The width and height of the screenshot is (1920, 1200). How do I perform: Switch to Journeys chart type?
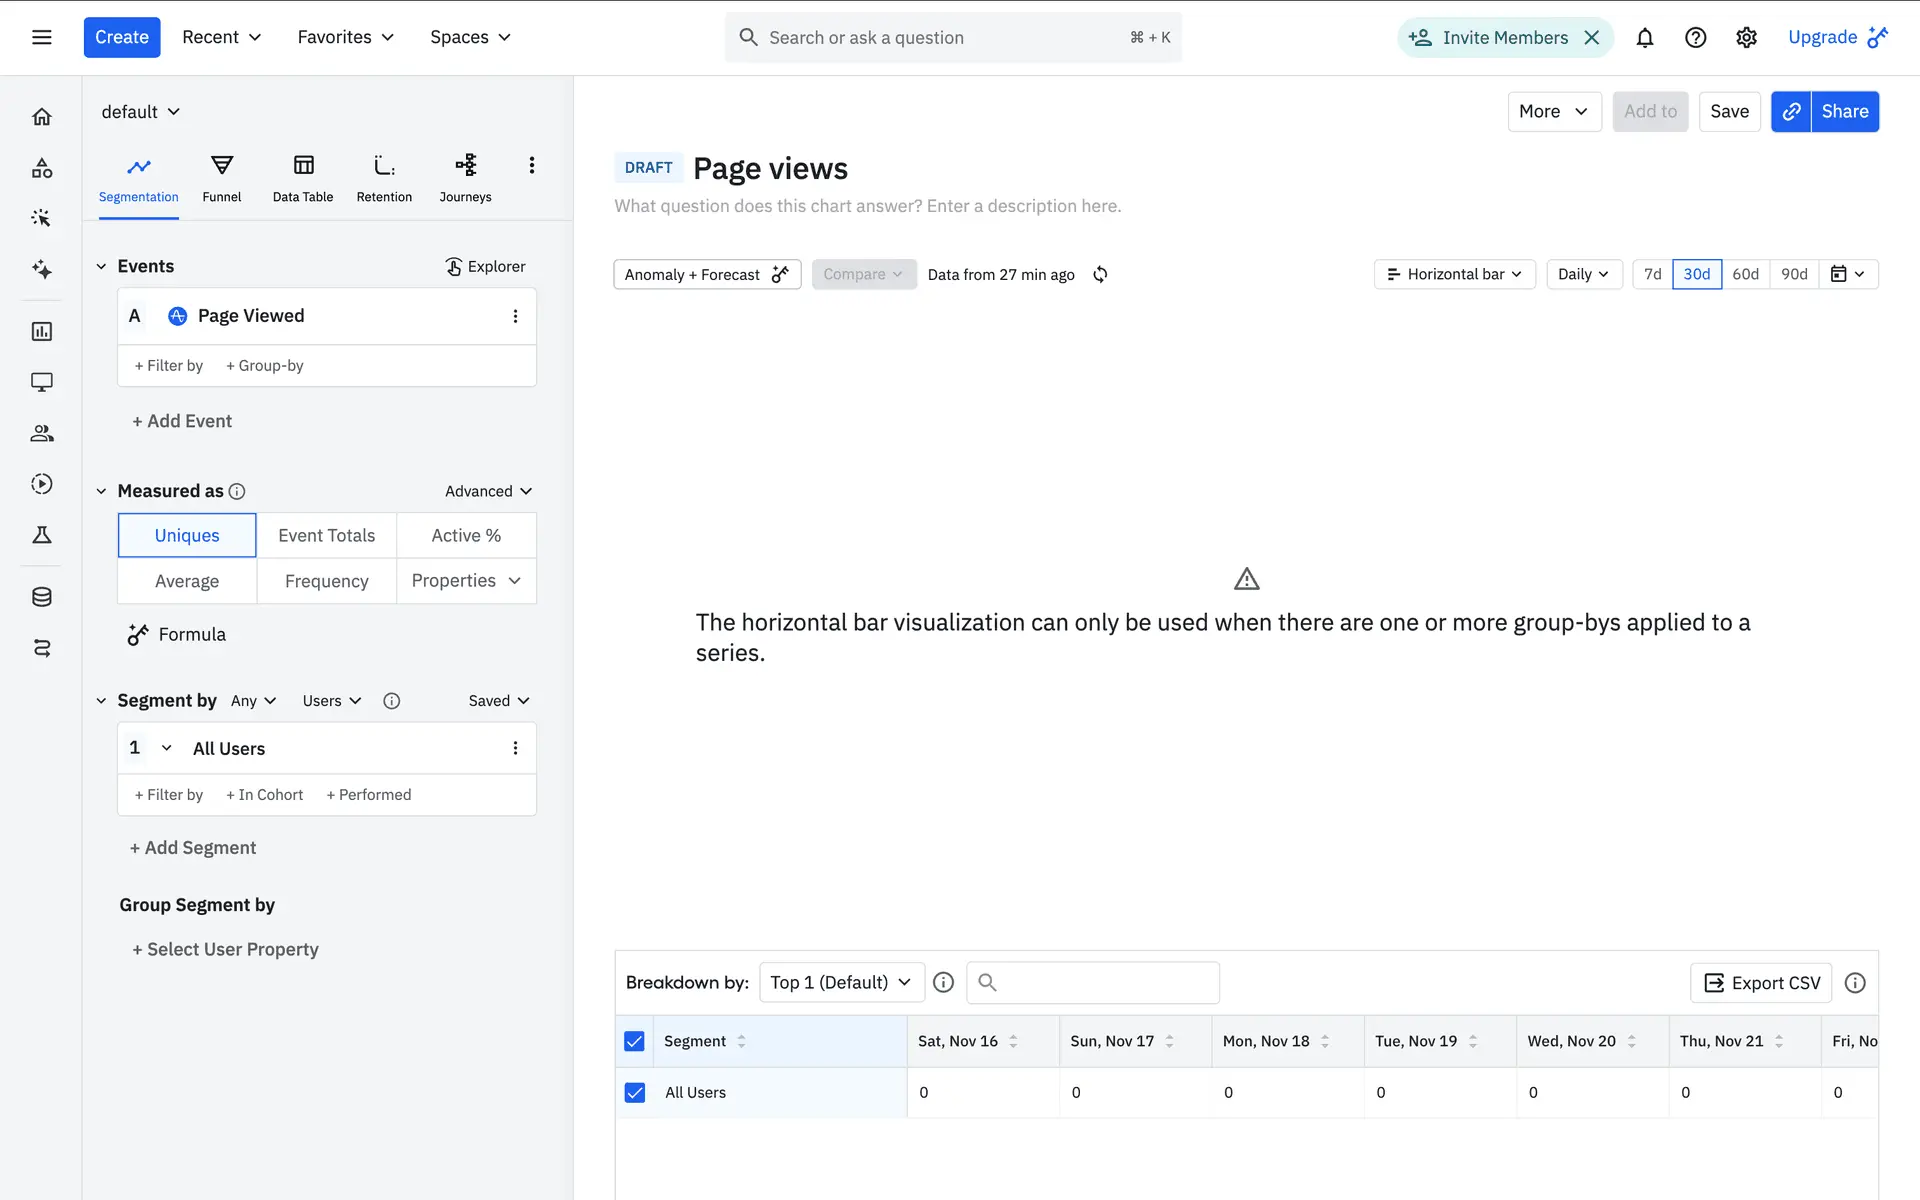tap(465, 179)
